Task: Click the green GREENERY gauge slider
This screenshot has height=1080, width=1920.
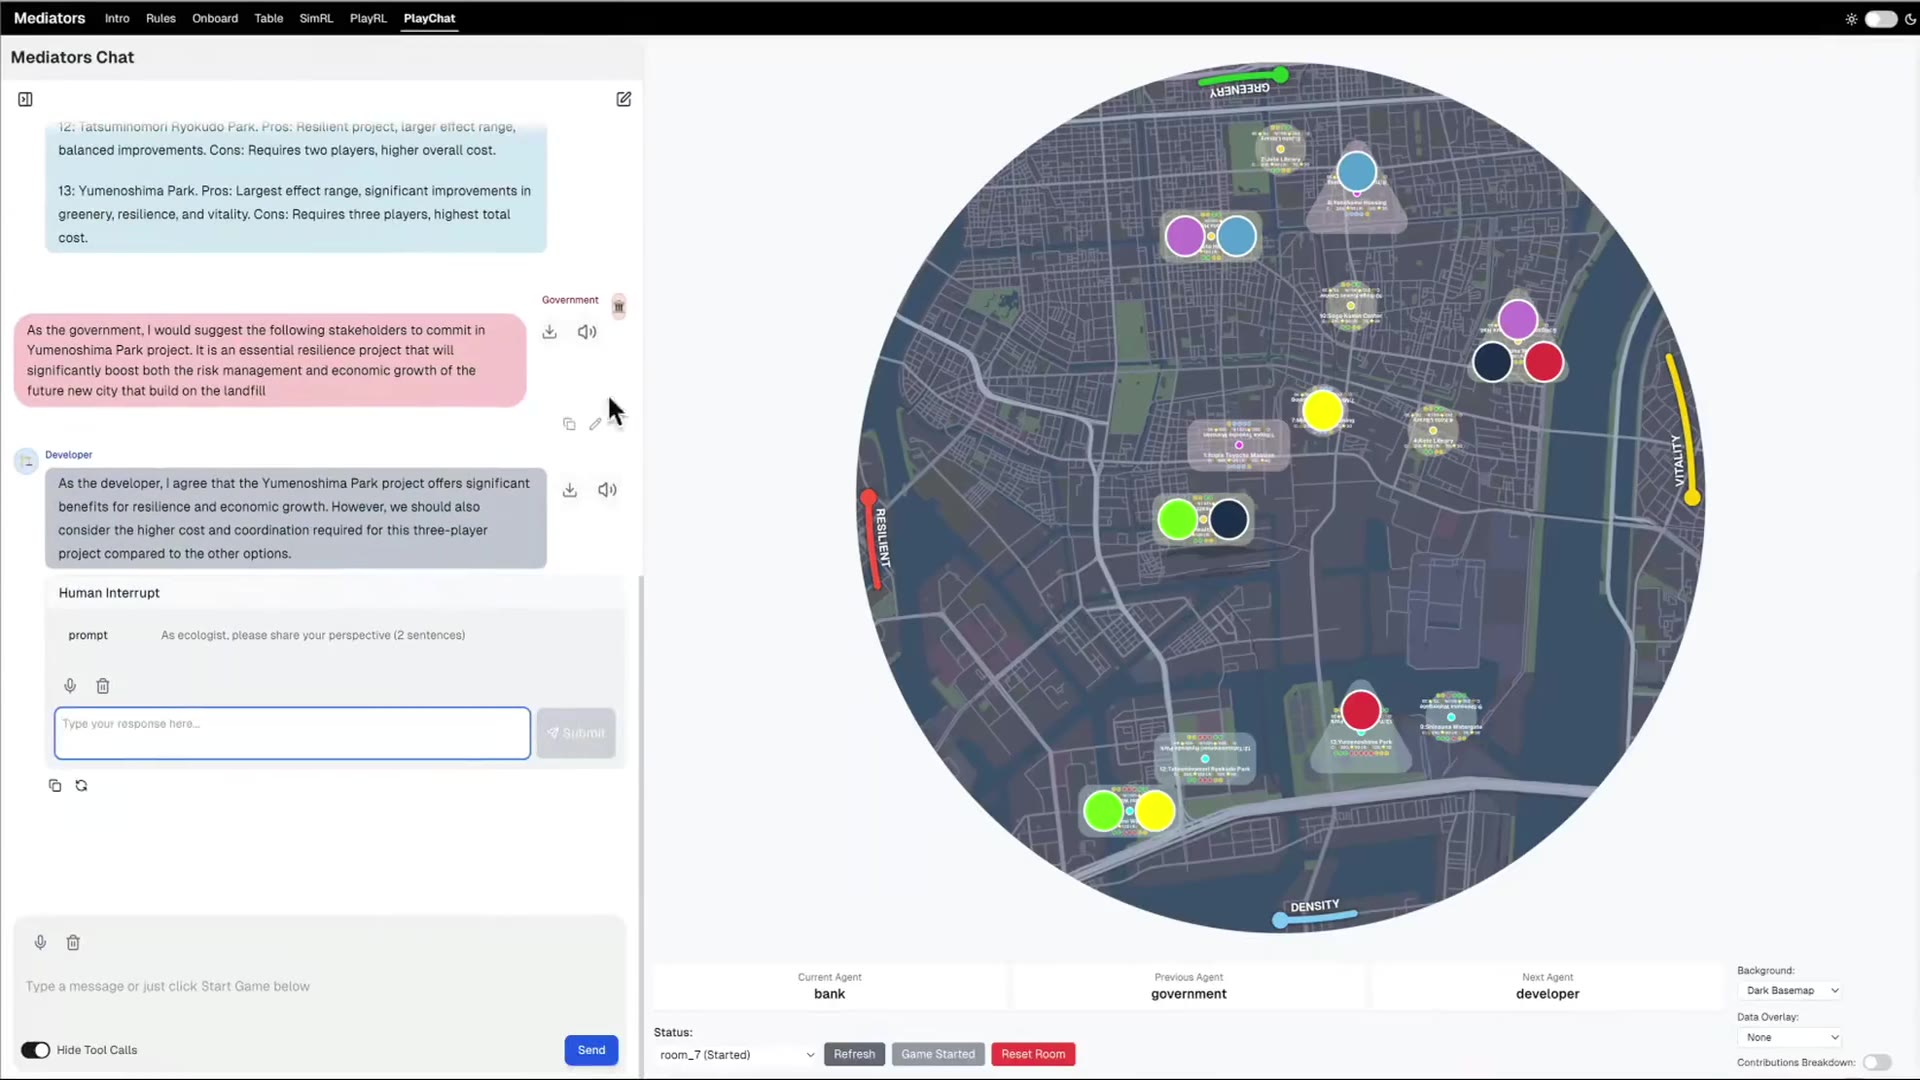Action: [1244, 77]
